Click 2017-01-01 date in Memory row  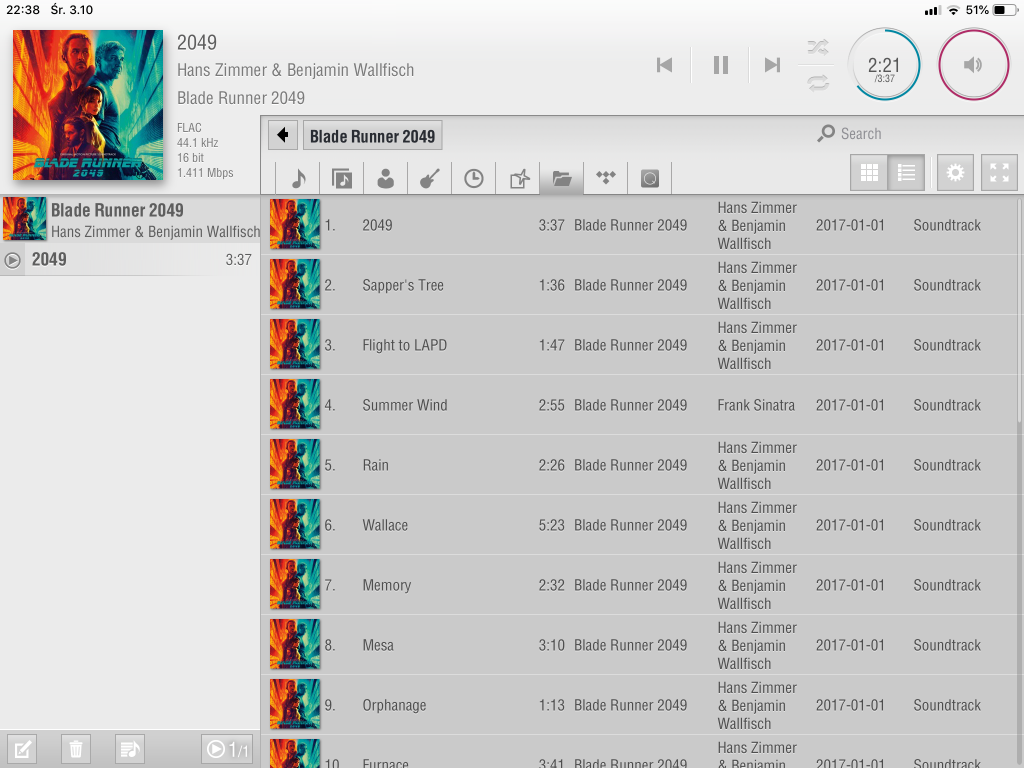pos(850,586)
